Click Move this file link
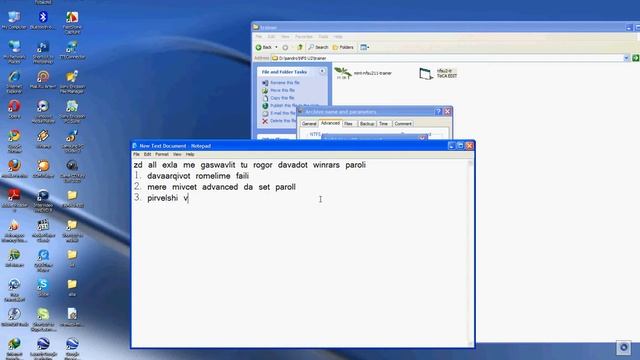 (282, 90)
